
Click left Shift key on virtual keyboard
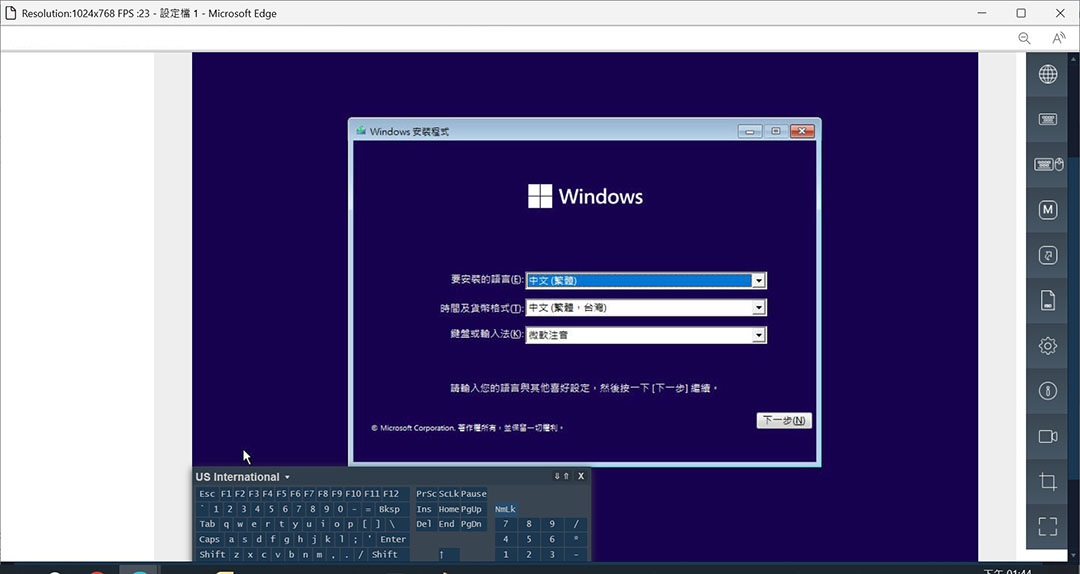(x=212, y=555)
